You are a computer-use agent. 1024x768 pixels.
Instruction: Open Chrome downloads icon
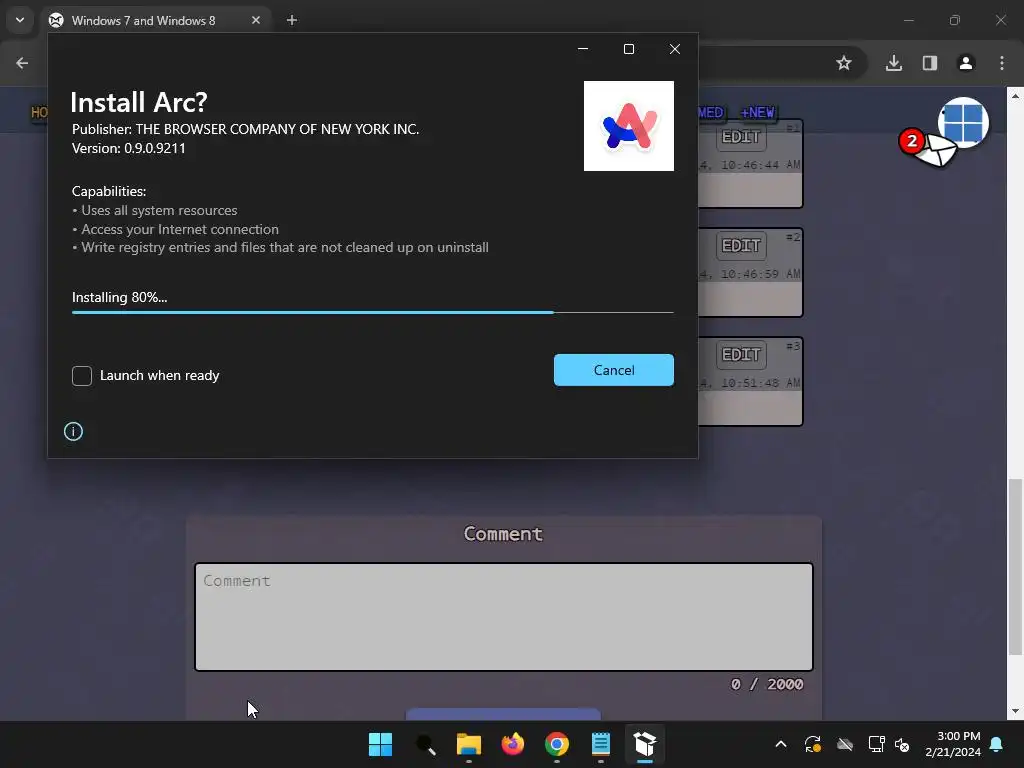[893, 63]
